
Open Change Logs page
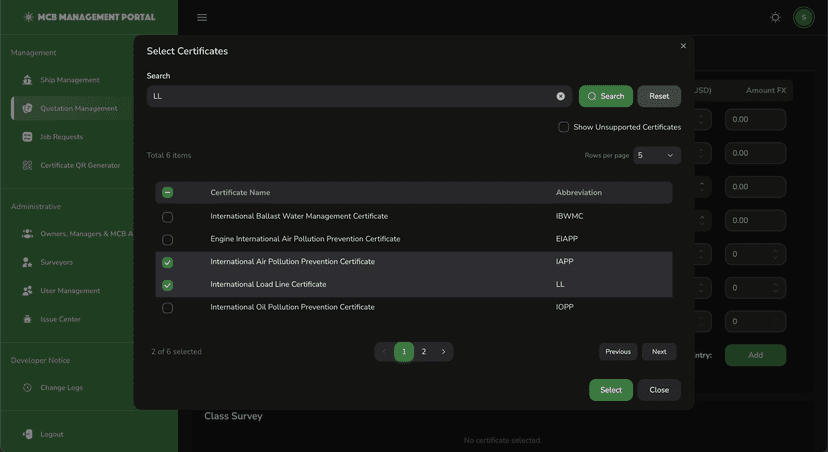pos(61,388)
